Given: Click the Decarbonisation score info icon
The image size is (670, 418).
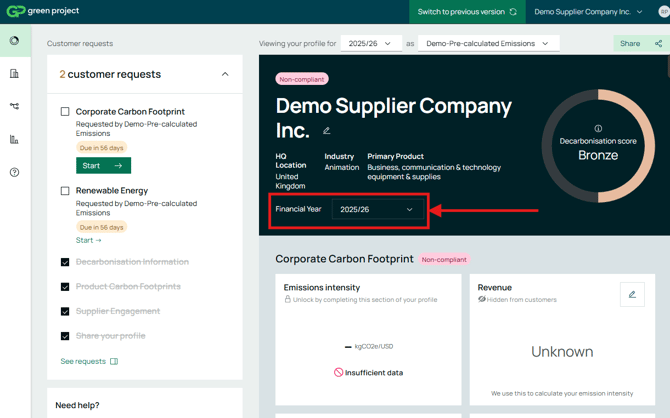Looking at the screenshot, I should [x=598, y=129].
